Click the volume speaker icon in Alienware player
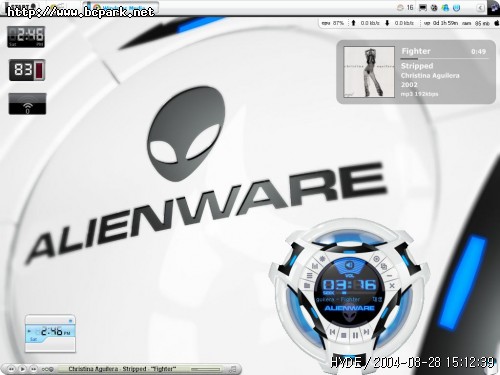This screenshot has width=500, height=375. pyautogui.click(x=349, y=265)
